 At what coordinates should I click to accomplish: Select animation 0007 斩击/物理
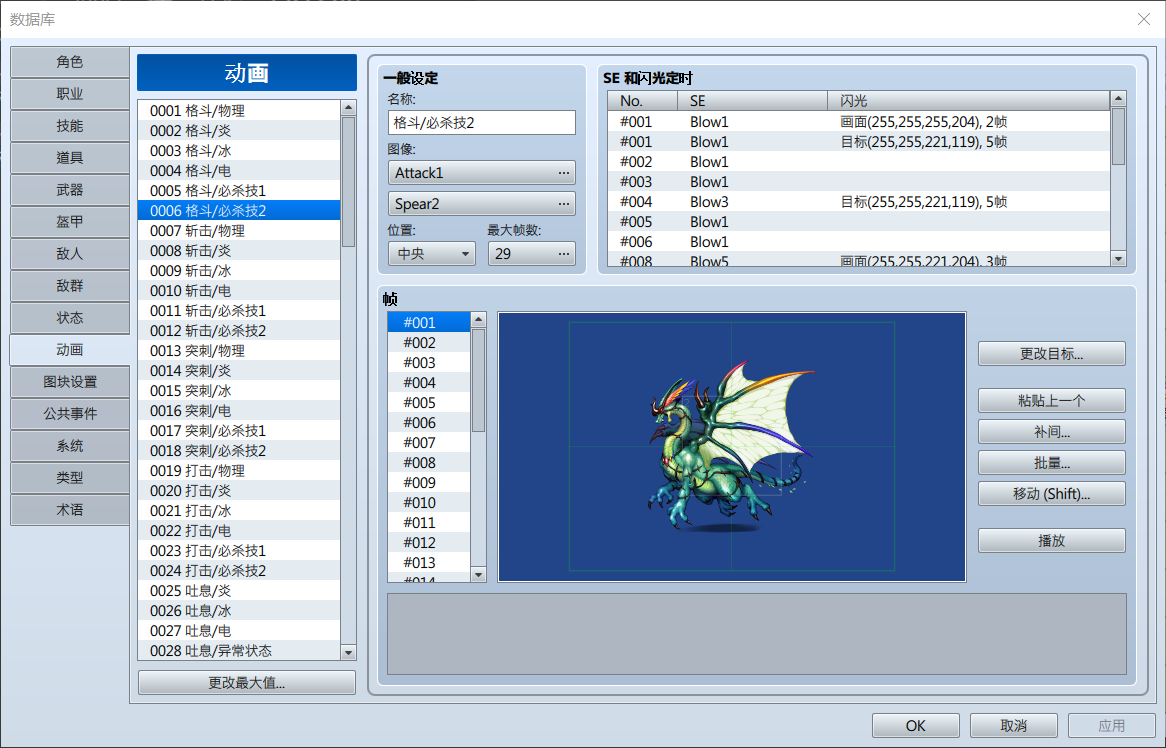pos(239,230)
